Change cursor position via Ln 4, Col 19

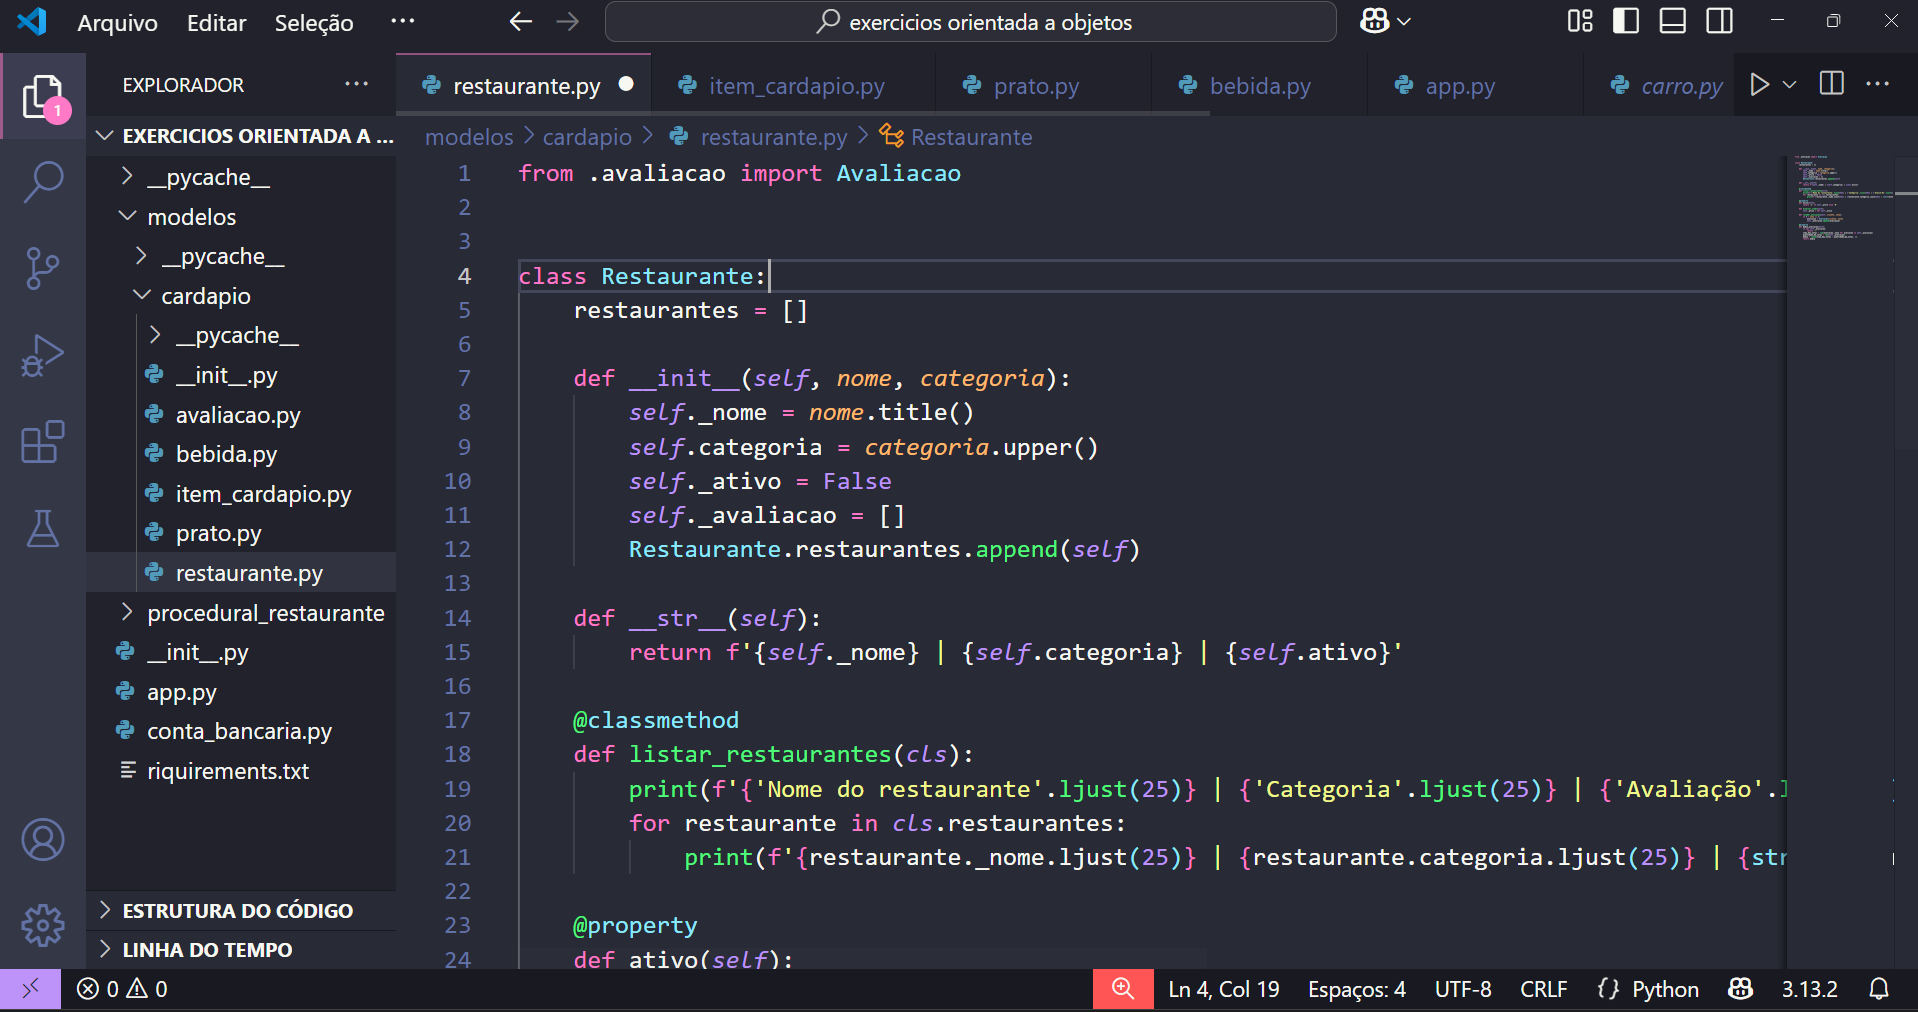[1224, 989]
